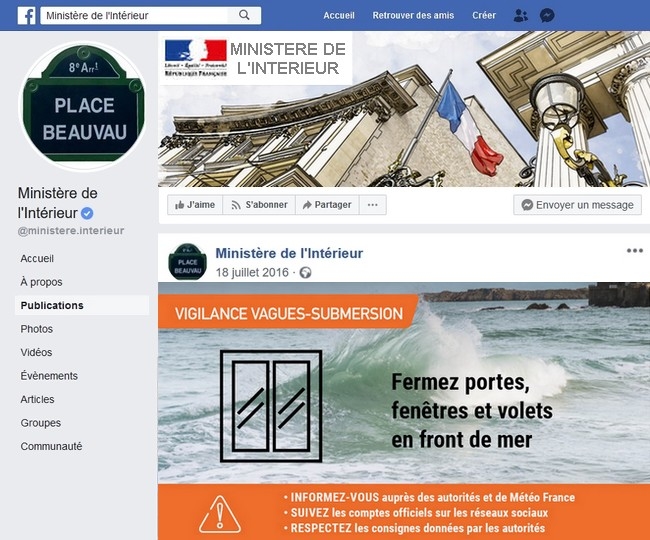The image size is (650, 540).
Task: Click the Partager share button
Action: 327,205
